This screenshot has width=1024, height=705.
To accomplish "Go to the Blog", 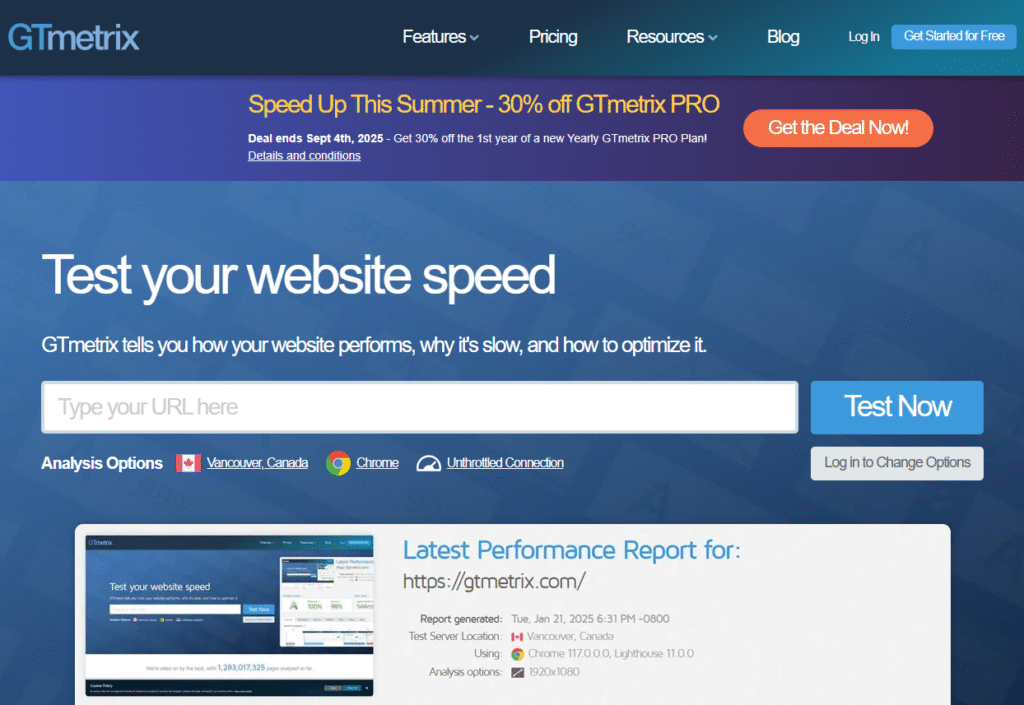I will click(783, 37).
